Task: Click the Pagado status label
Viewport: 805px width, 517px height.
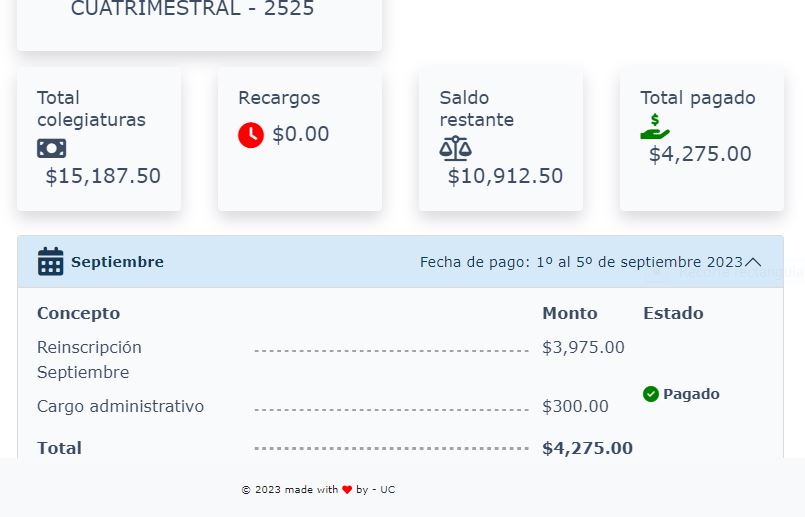Action: (x=691, y=394)
